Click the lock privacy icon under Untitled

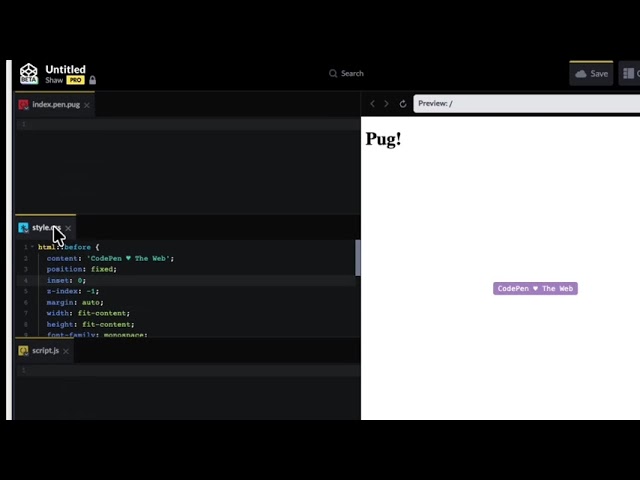[x=93, y=80]
